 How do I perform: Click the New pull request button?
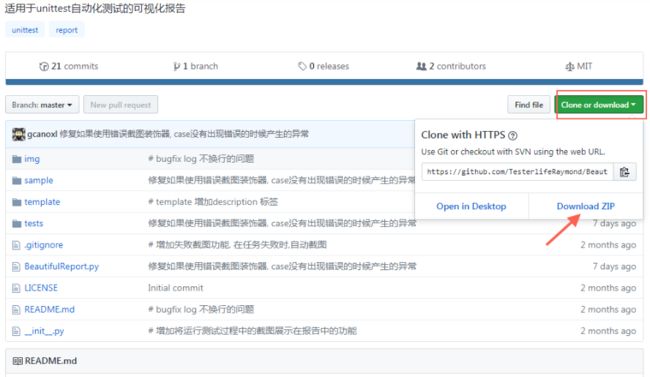[x=121, y=105]
